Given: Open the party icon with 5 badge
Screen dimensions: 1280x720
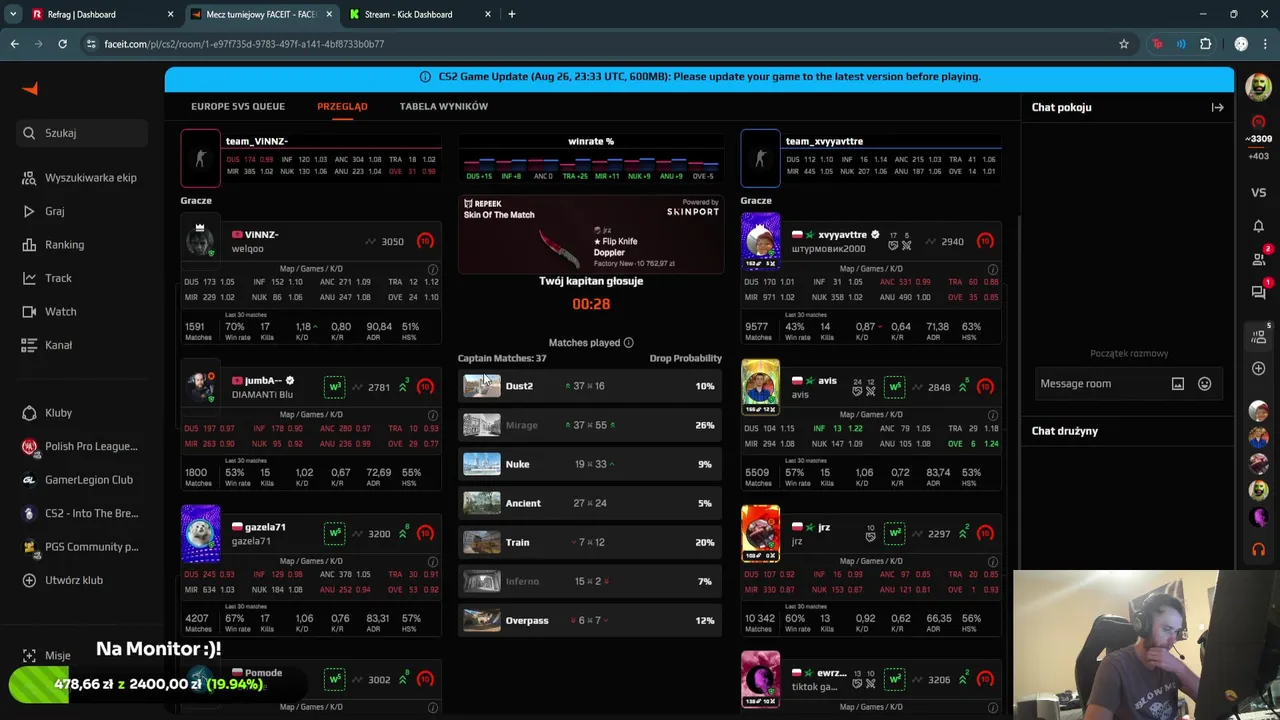Looking at the screenshot, I should (x=1259, y=336).
